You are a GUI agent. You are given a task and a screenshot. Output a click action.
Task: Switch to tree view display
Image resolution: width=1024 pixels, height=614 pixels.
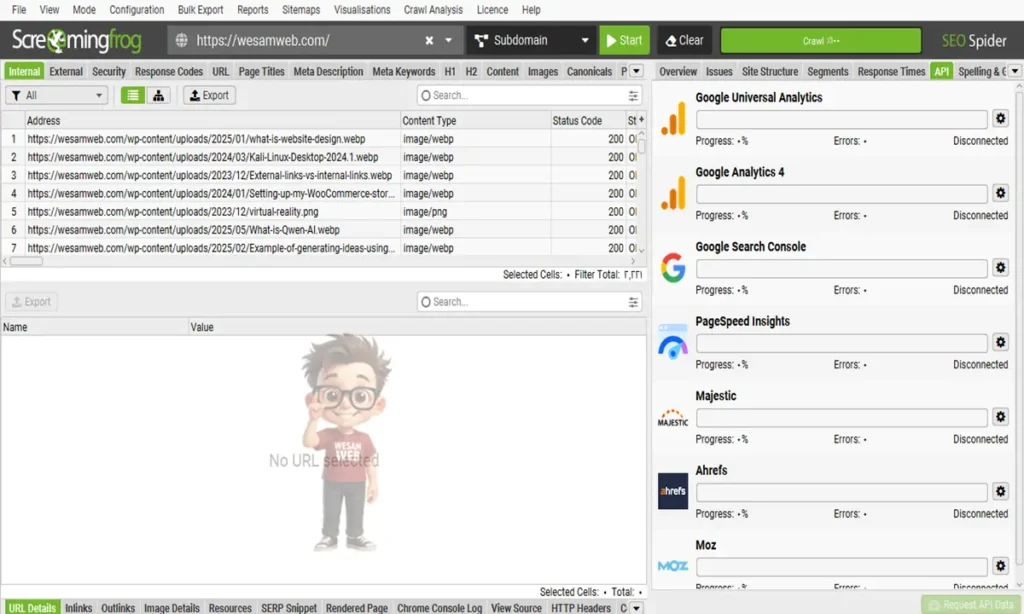(158, 95)
